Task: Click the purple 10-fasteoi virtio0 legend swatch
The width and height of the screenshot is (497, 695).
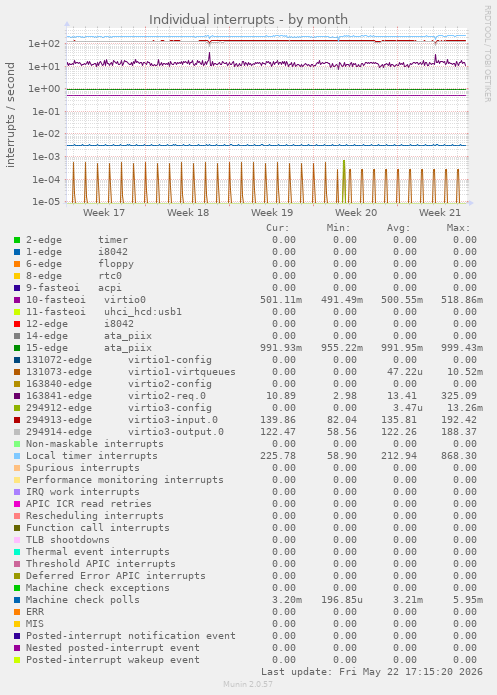Action: click(17, 300)
